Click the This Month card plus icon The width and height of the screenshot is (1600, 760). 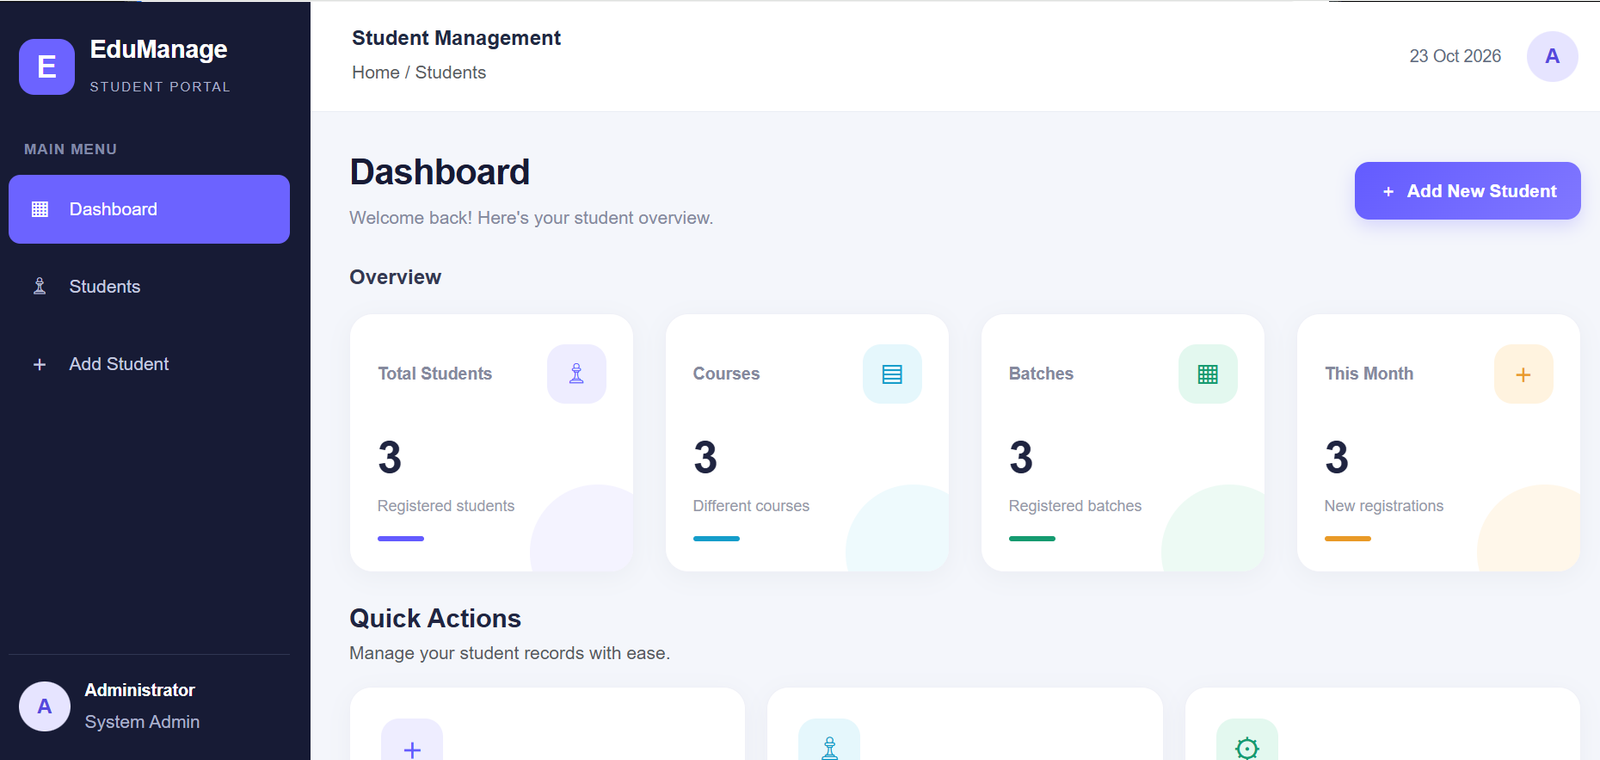[x=1524, y=374]
